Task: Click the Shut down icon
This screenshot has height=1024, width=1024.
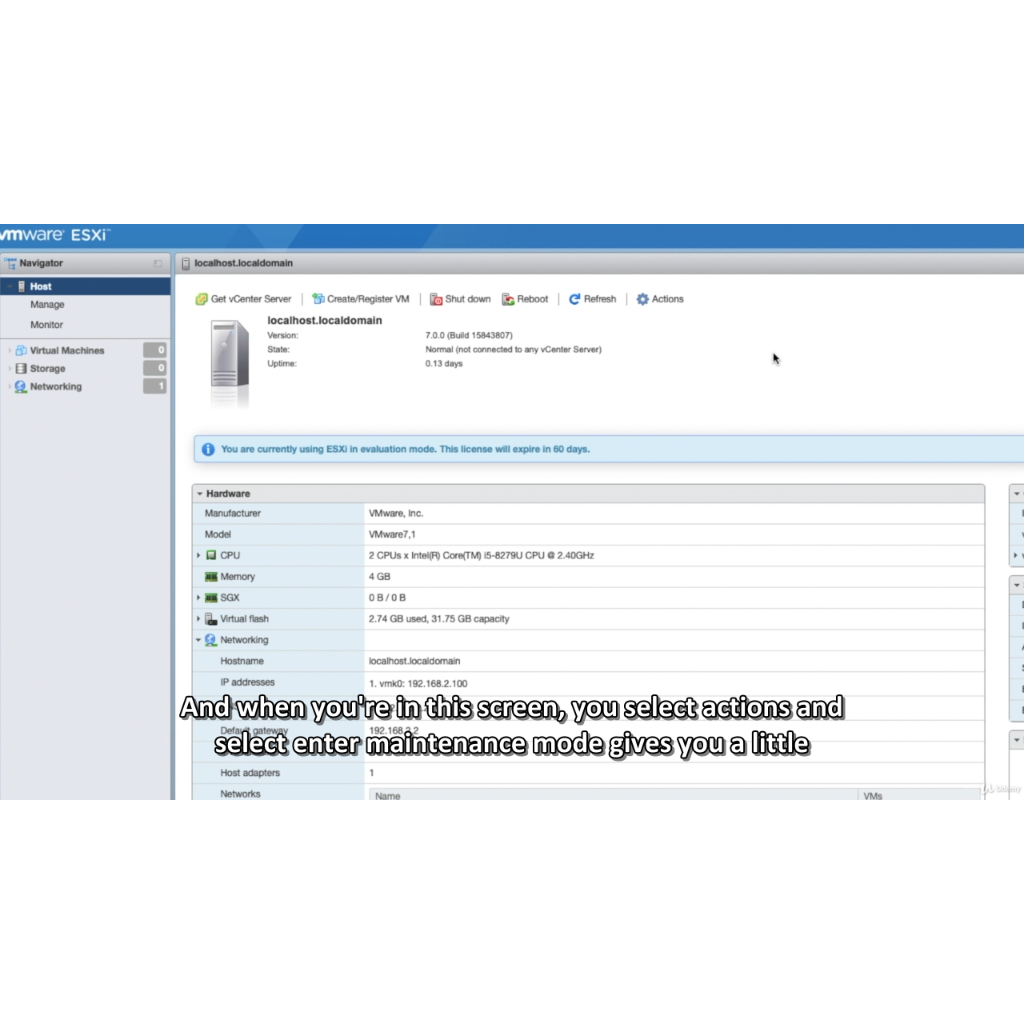Action: tap(436, 299)
